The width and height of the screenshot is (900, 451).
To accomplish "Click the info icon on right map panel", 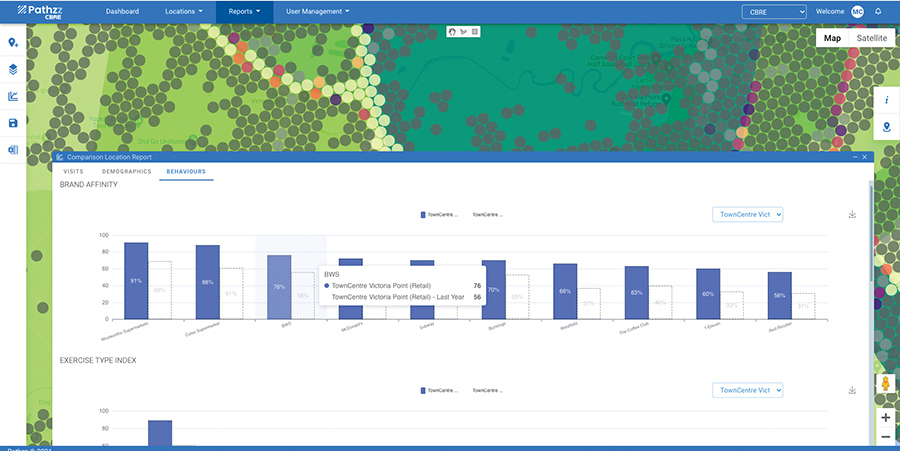I will pos(886,101).
